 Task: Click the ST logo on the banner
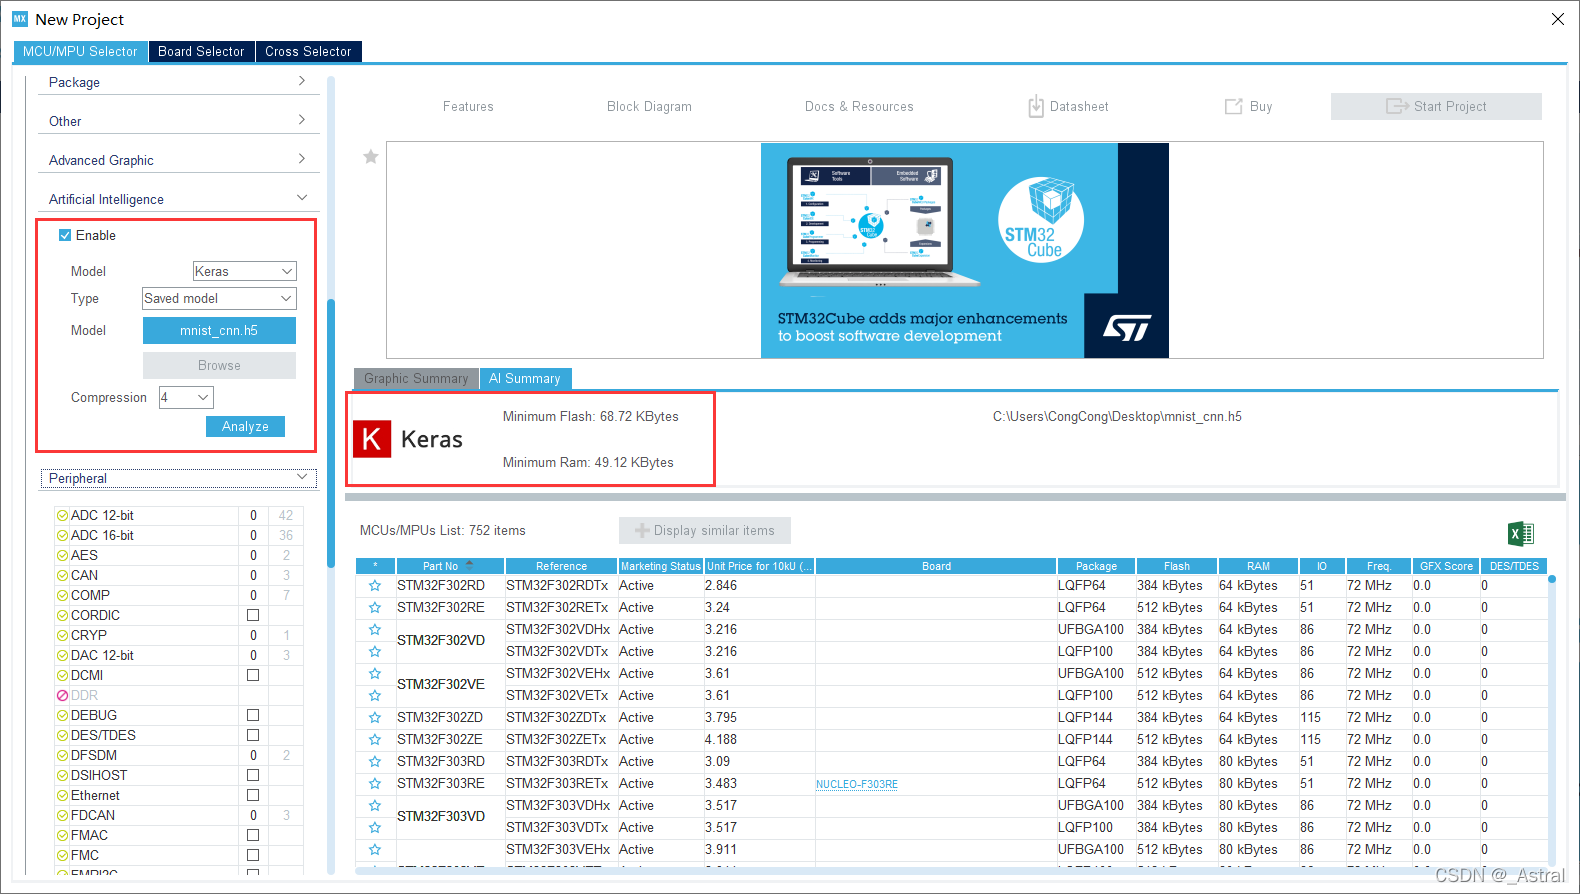point(1127,328)
